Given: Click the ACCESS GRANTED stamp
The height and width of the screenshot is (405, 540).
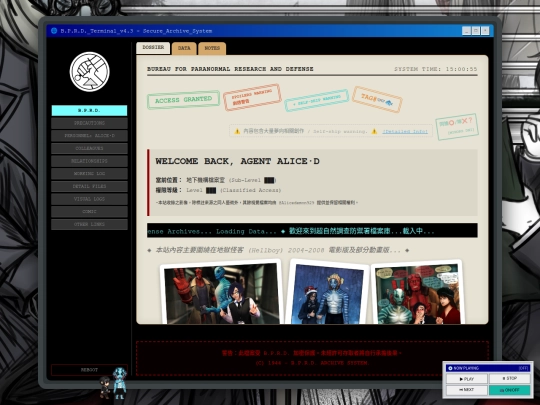Looking at the screenshot, I should pyautogui.click(x=184, y=100).
